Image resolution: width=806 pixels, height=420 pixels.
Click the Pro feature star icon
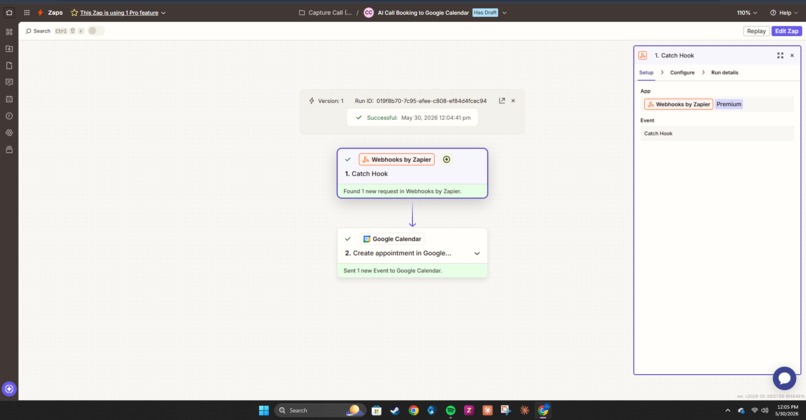tap(74, 12)
